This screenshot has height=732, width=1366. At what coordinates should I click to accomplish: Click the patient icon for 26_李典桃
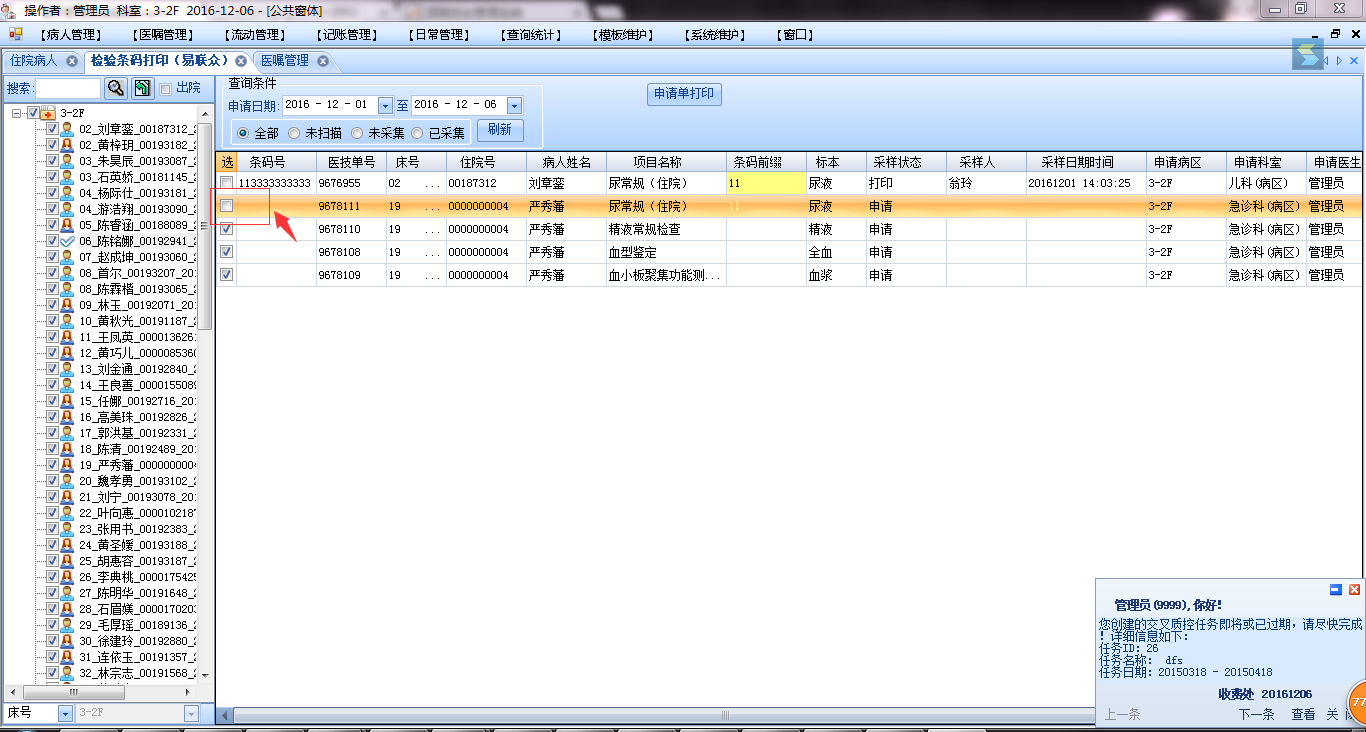click(x=67, y=577)
